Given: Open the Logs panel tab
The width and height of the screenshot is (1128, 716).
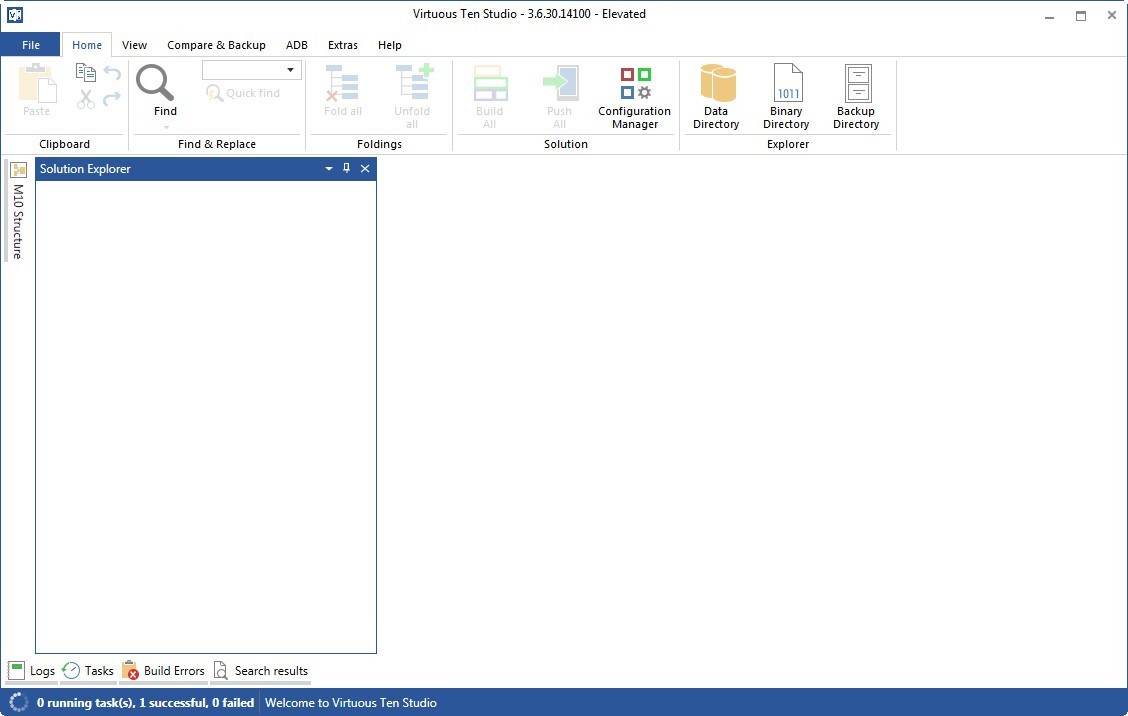Looking at the screenshot, I should click(x=32, y=671).
